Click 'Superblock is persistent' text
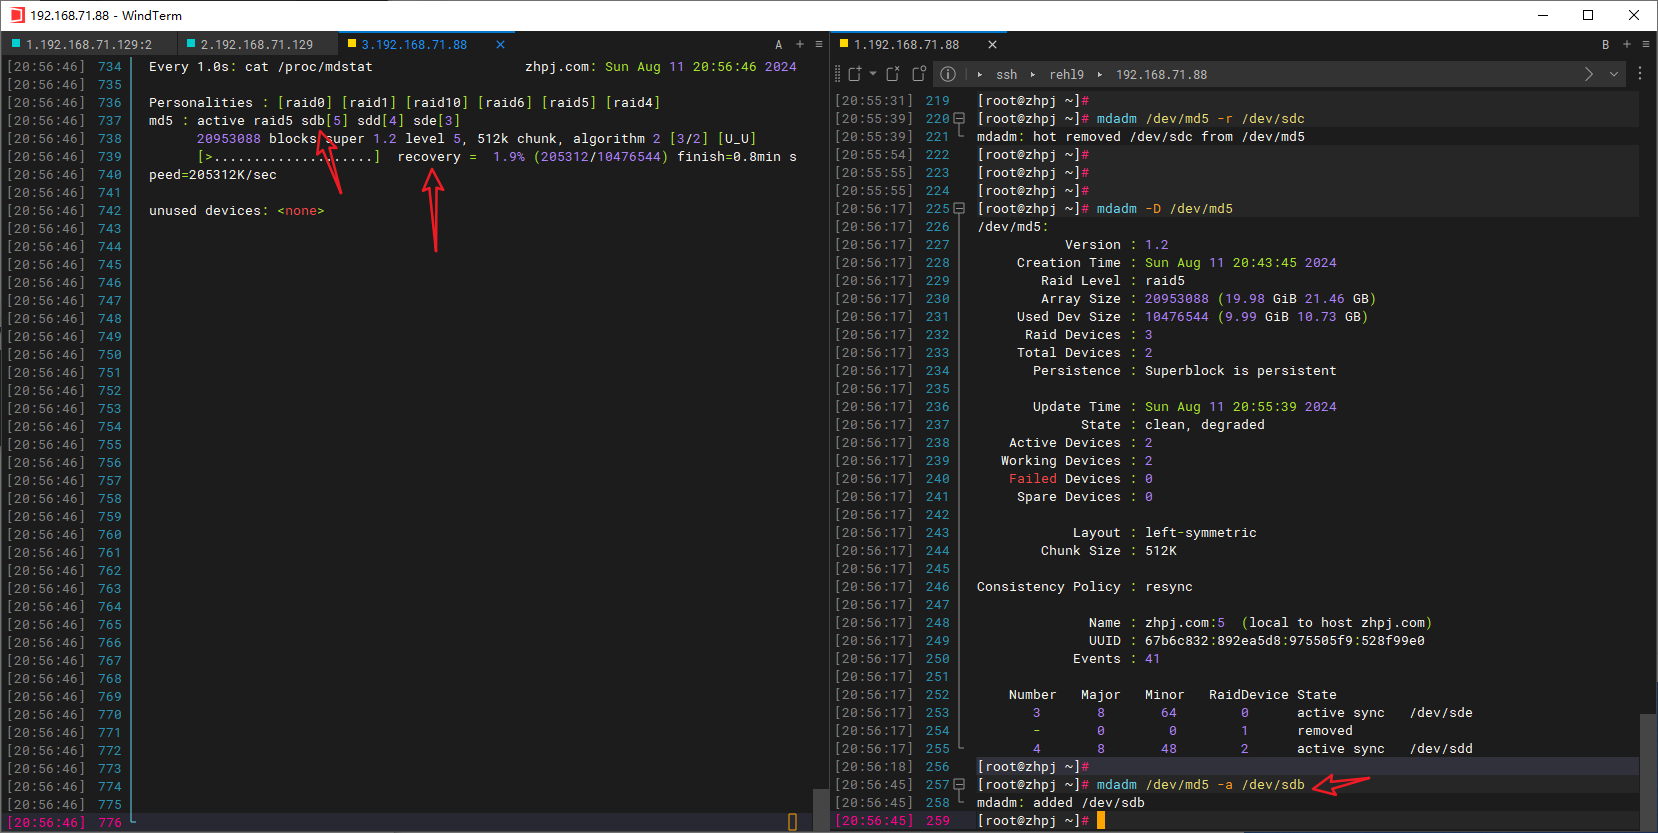 tap(1241, 371)
